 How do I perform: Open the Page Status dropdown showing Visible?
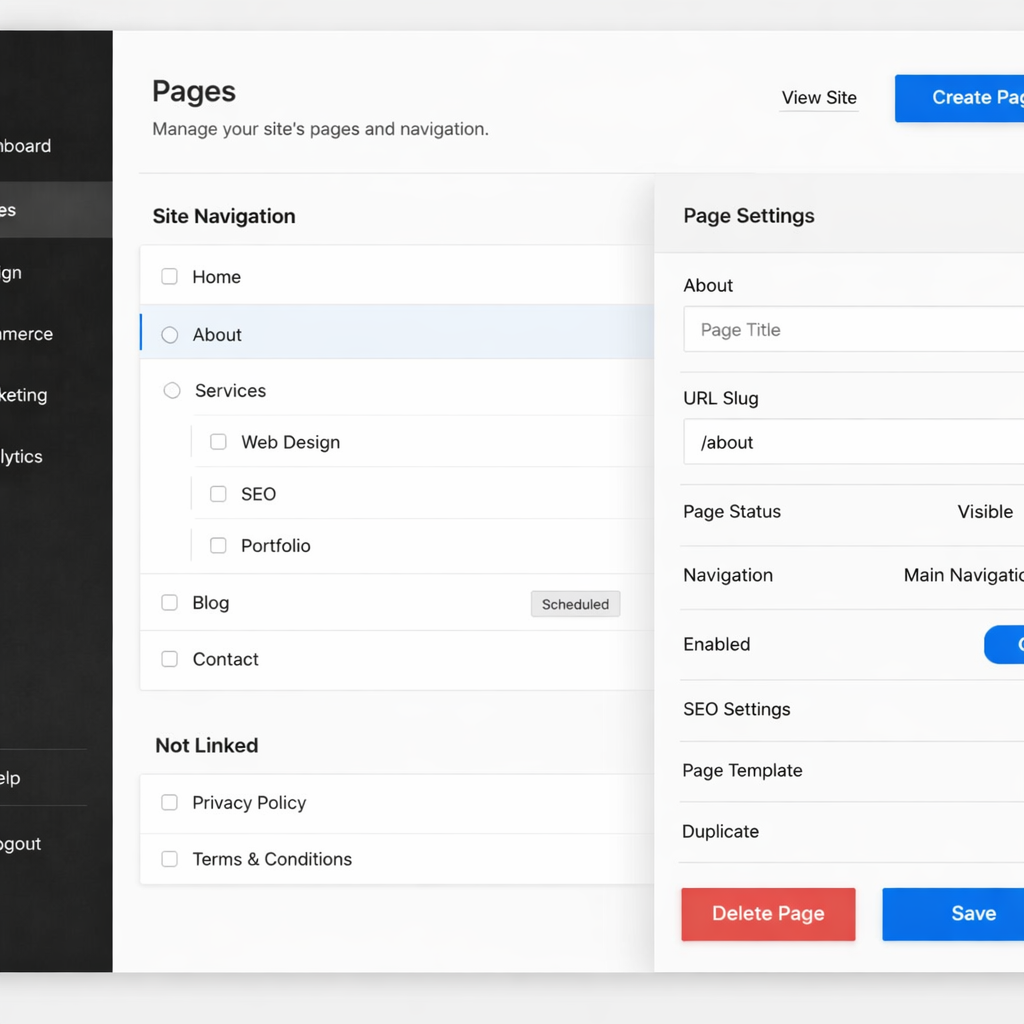click(x=985, y=512)
